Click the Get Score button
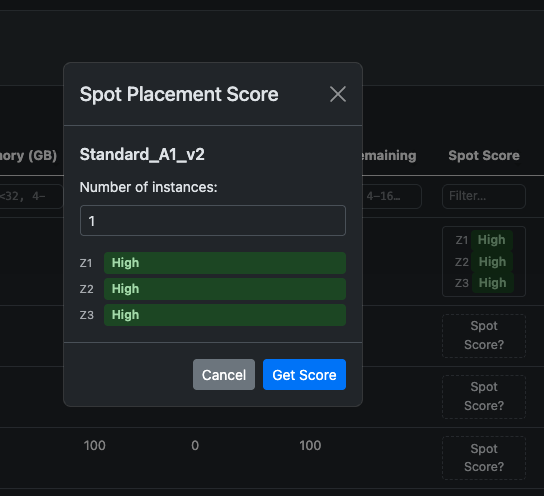The image size is (544, 496). [x=304, y=375]
